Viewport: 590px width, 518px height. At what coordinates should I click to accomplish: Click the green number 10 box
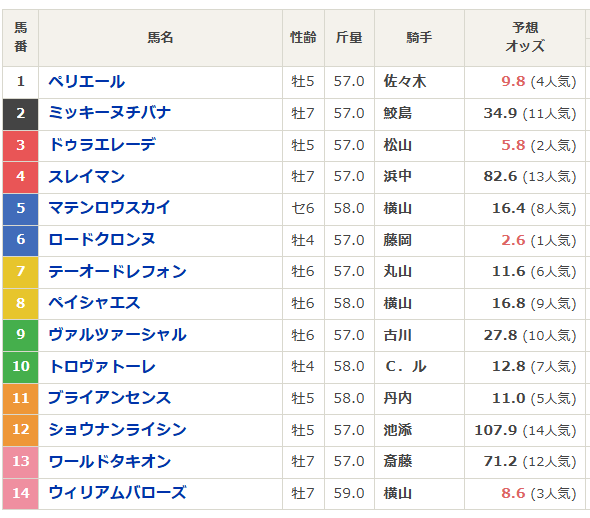(21, 367)
